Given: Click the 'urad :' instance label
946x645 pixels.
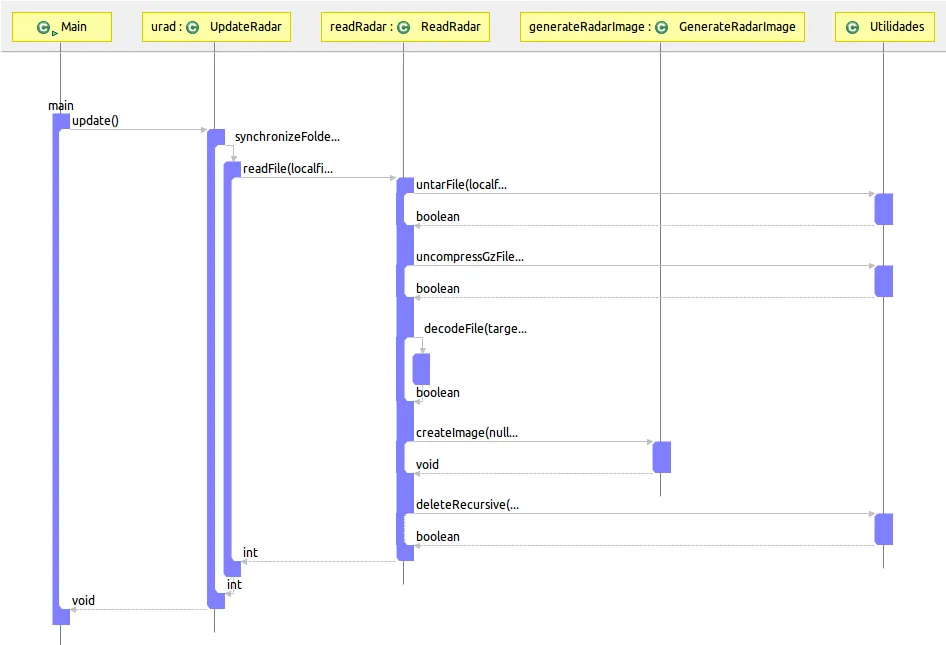Looking at the screenshot, I should click(x=167, y=27).
